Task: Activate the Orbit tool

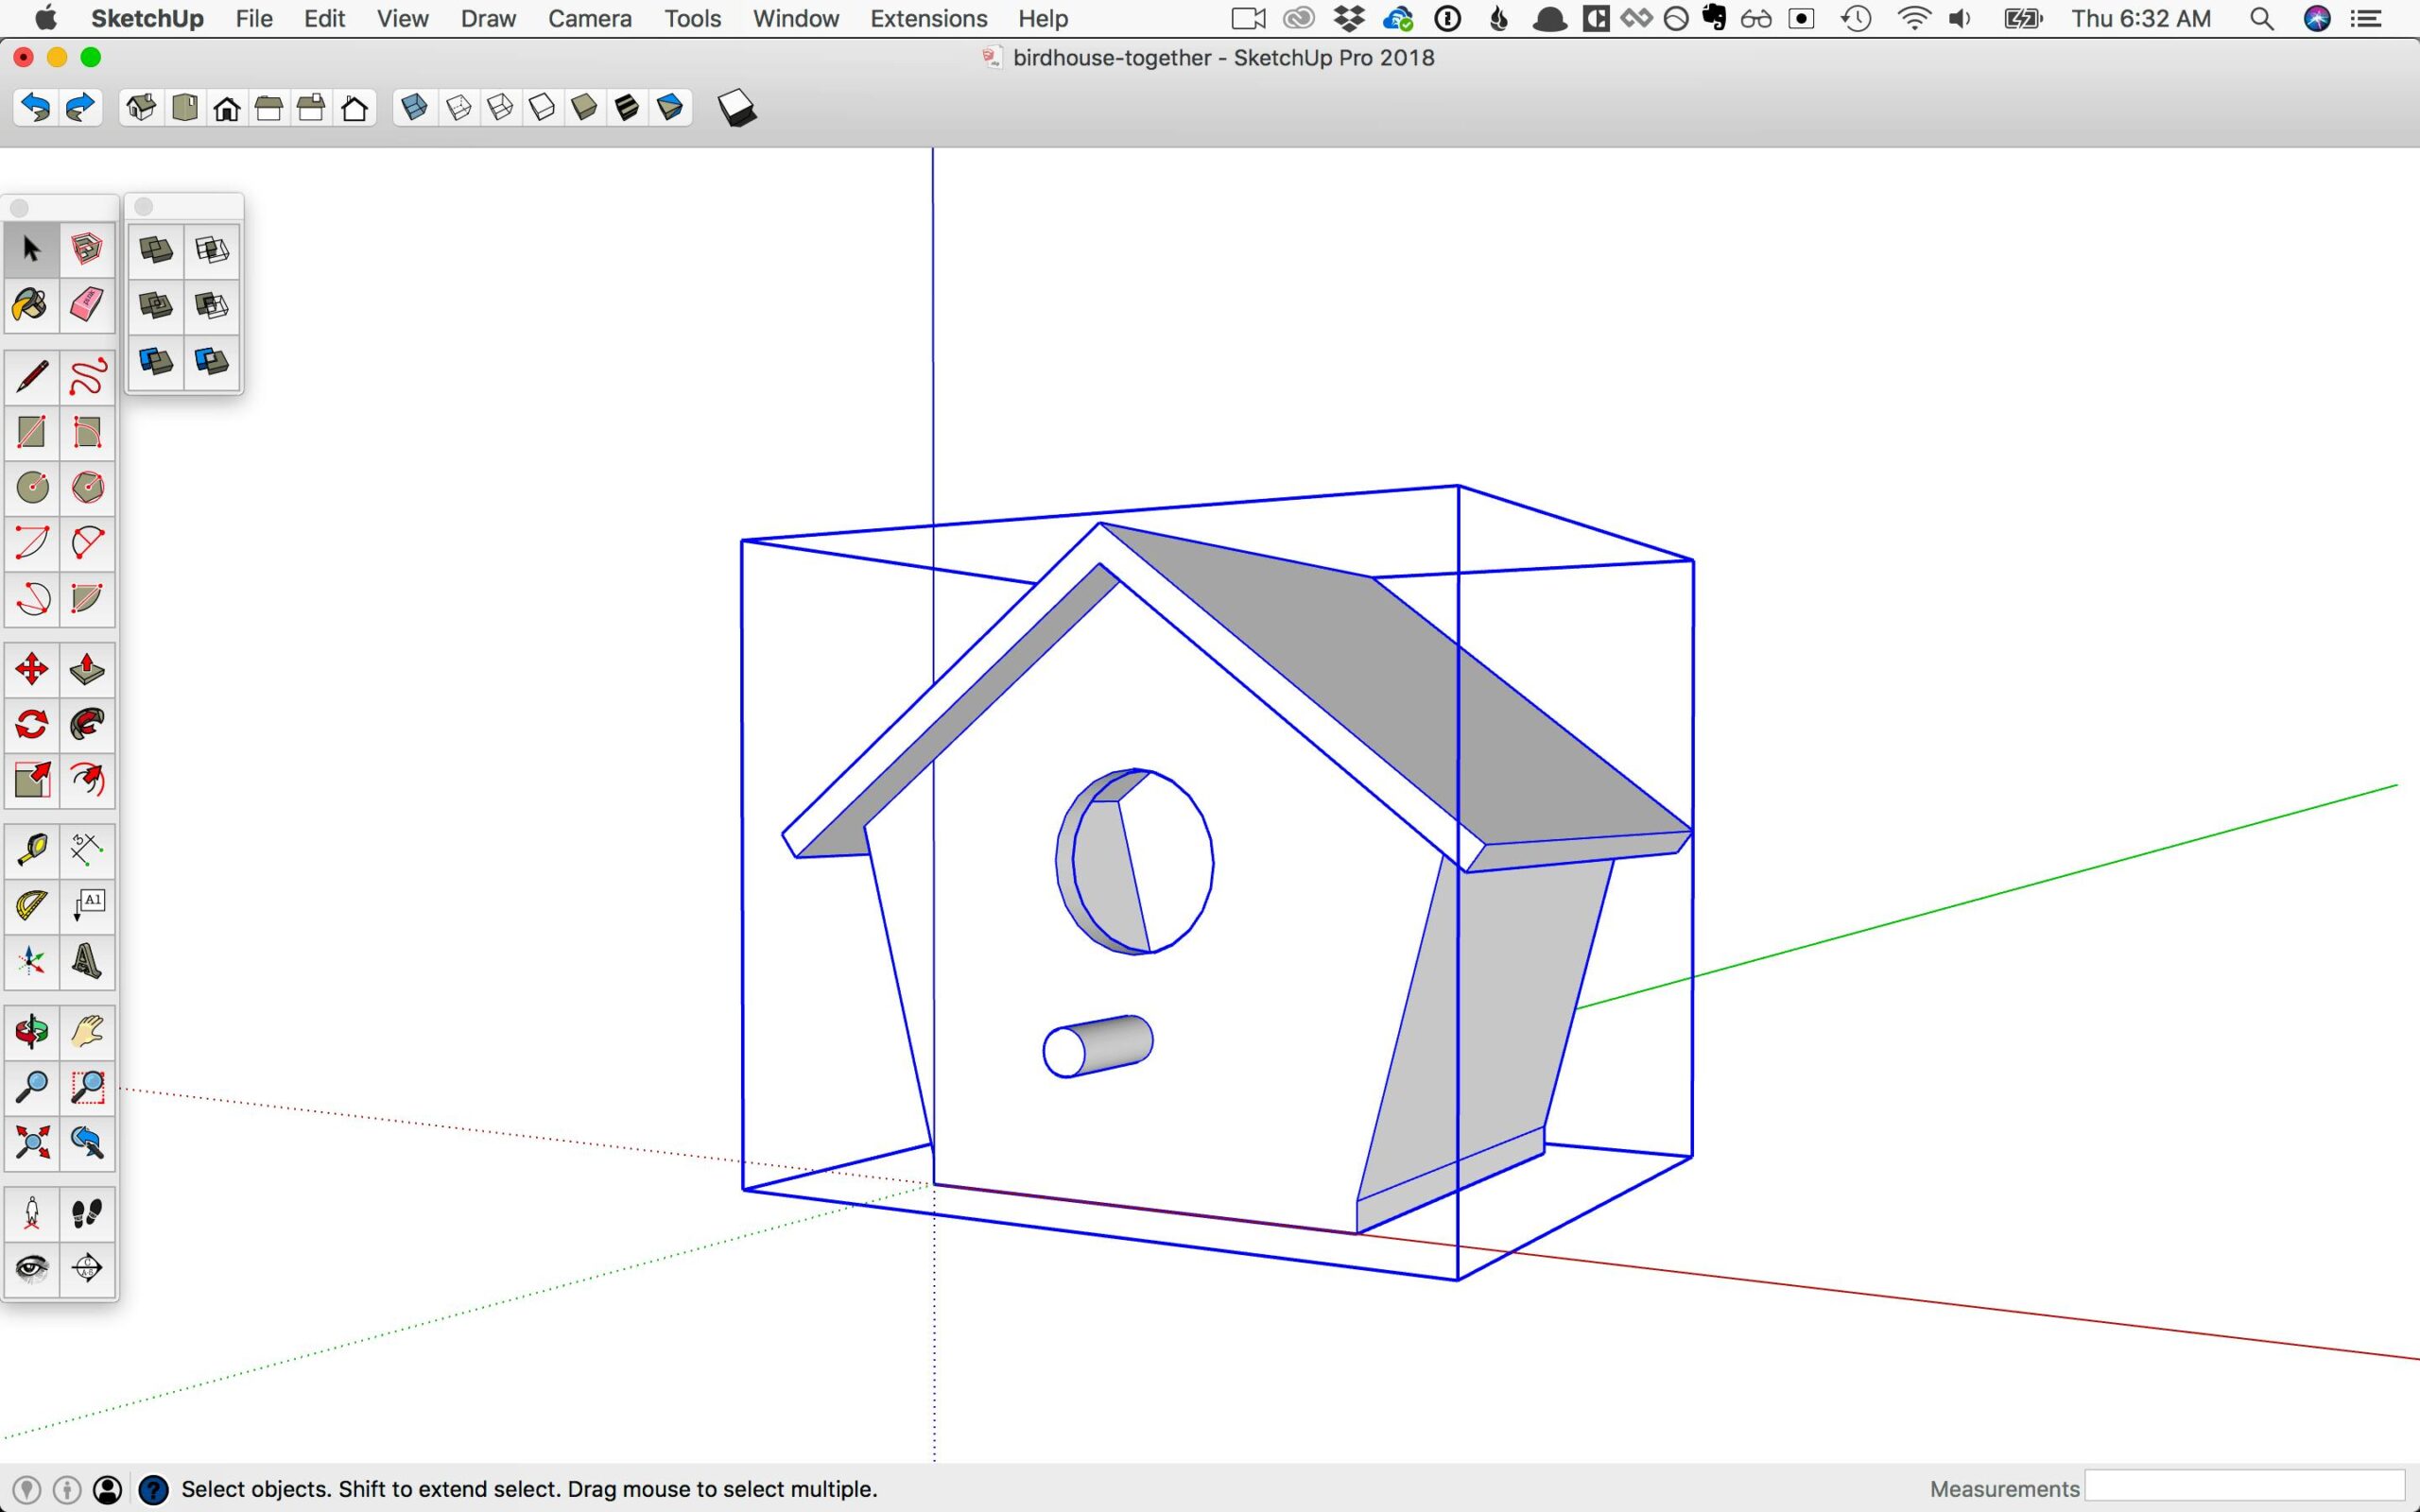Action: click(x=31, y=1031)
